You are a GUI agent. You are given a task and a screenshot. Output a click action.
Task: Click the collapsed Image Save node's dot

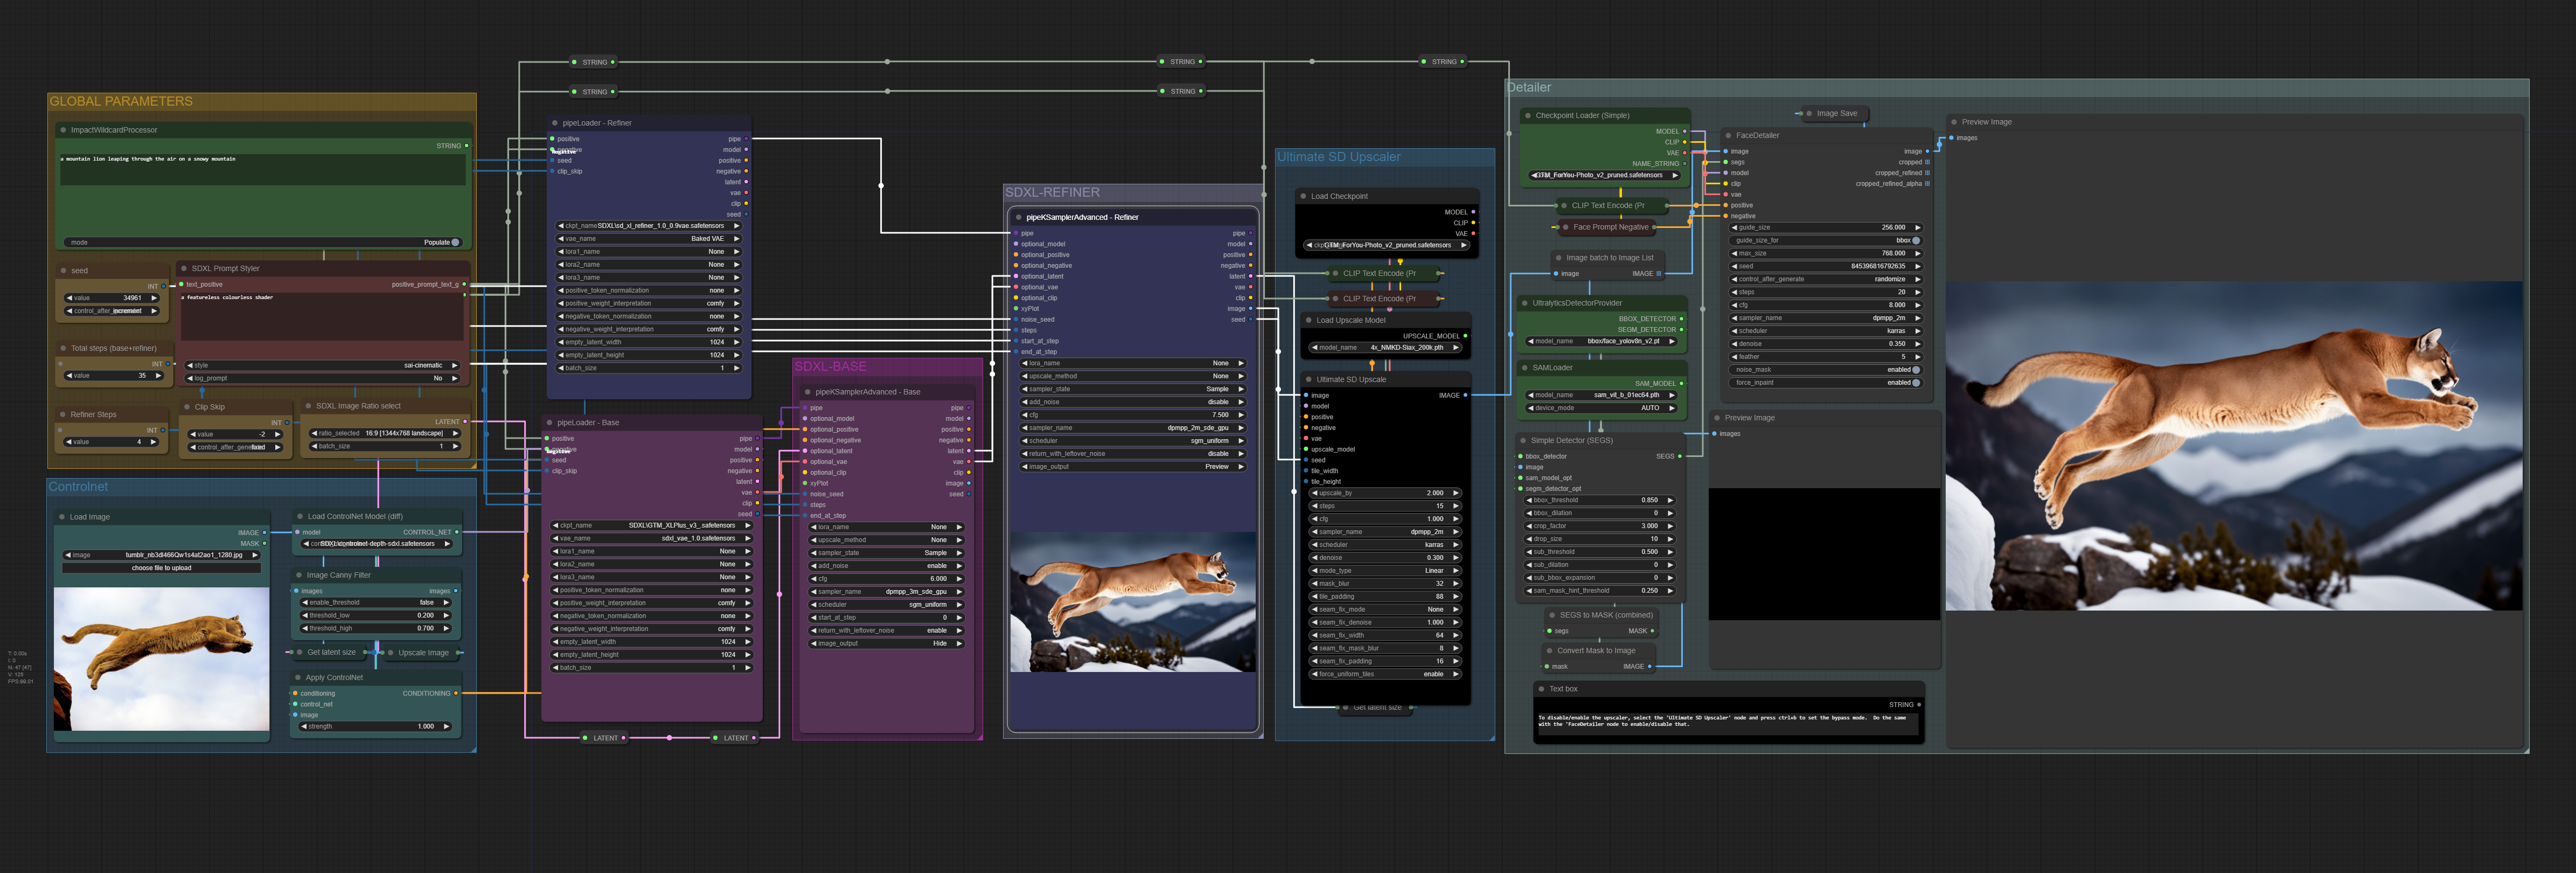tap(1809, 113)
